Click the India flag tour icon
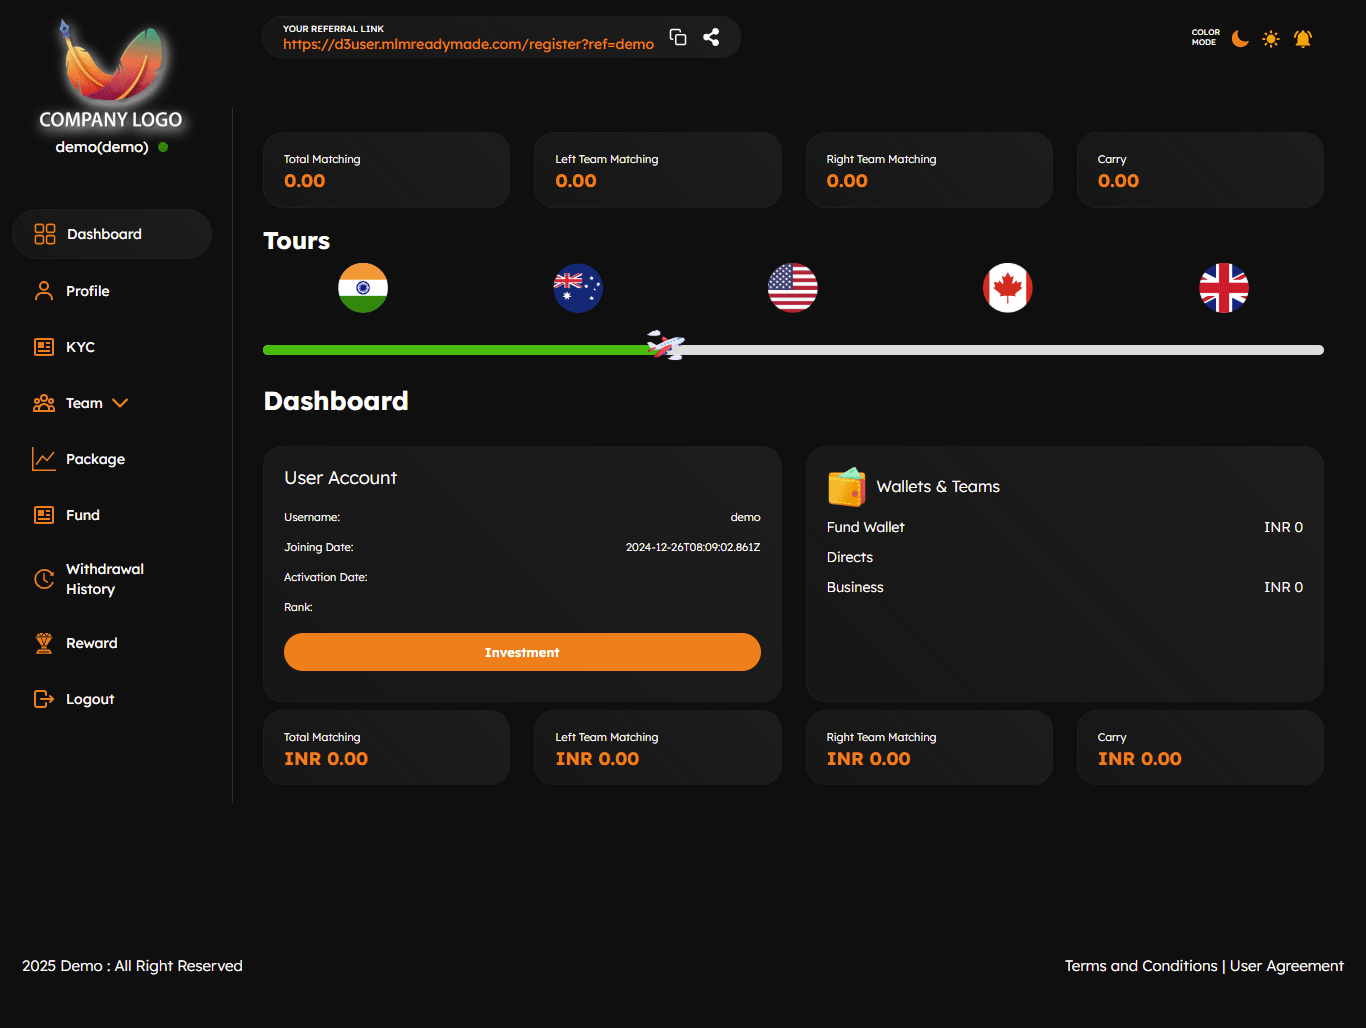The width and height of the screenshot is (1366, 1028). tap(363, 288)
